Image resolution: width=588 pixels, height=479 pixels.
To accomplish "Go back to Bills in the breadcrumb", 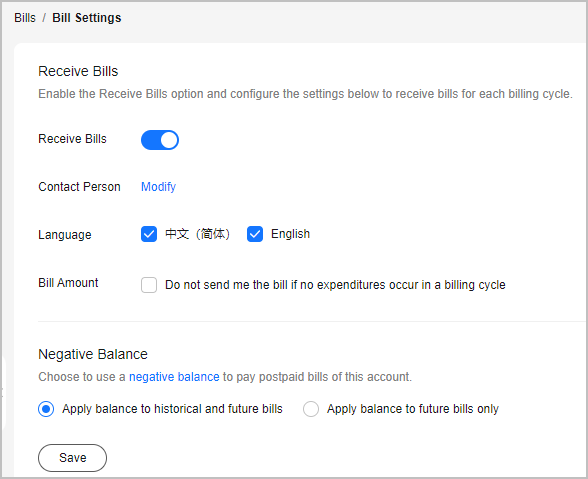I will (25, 18).
